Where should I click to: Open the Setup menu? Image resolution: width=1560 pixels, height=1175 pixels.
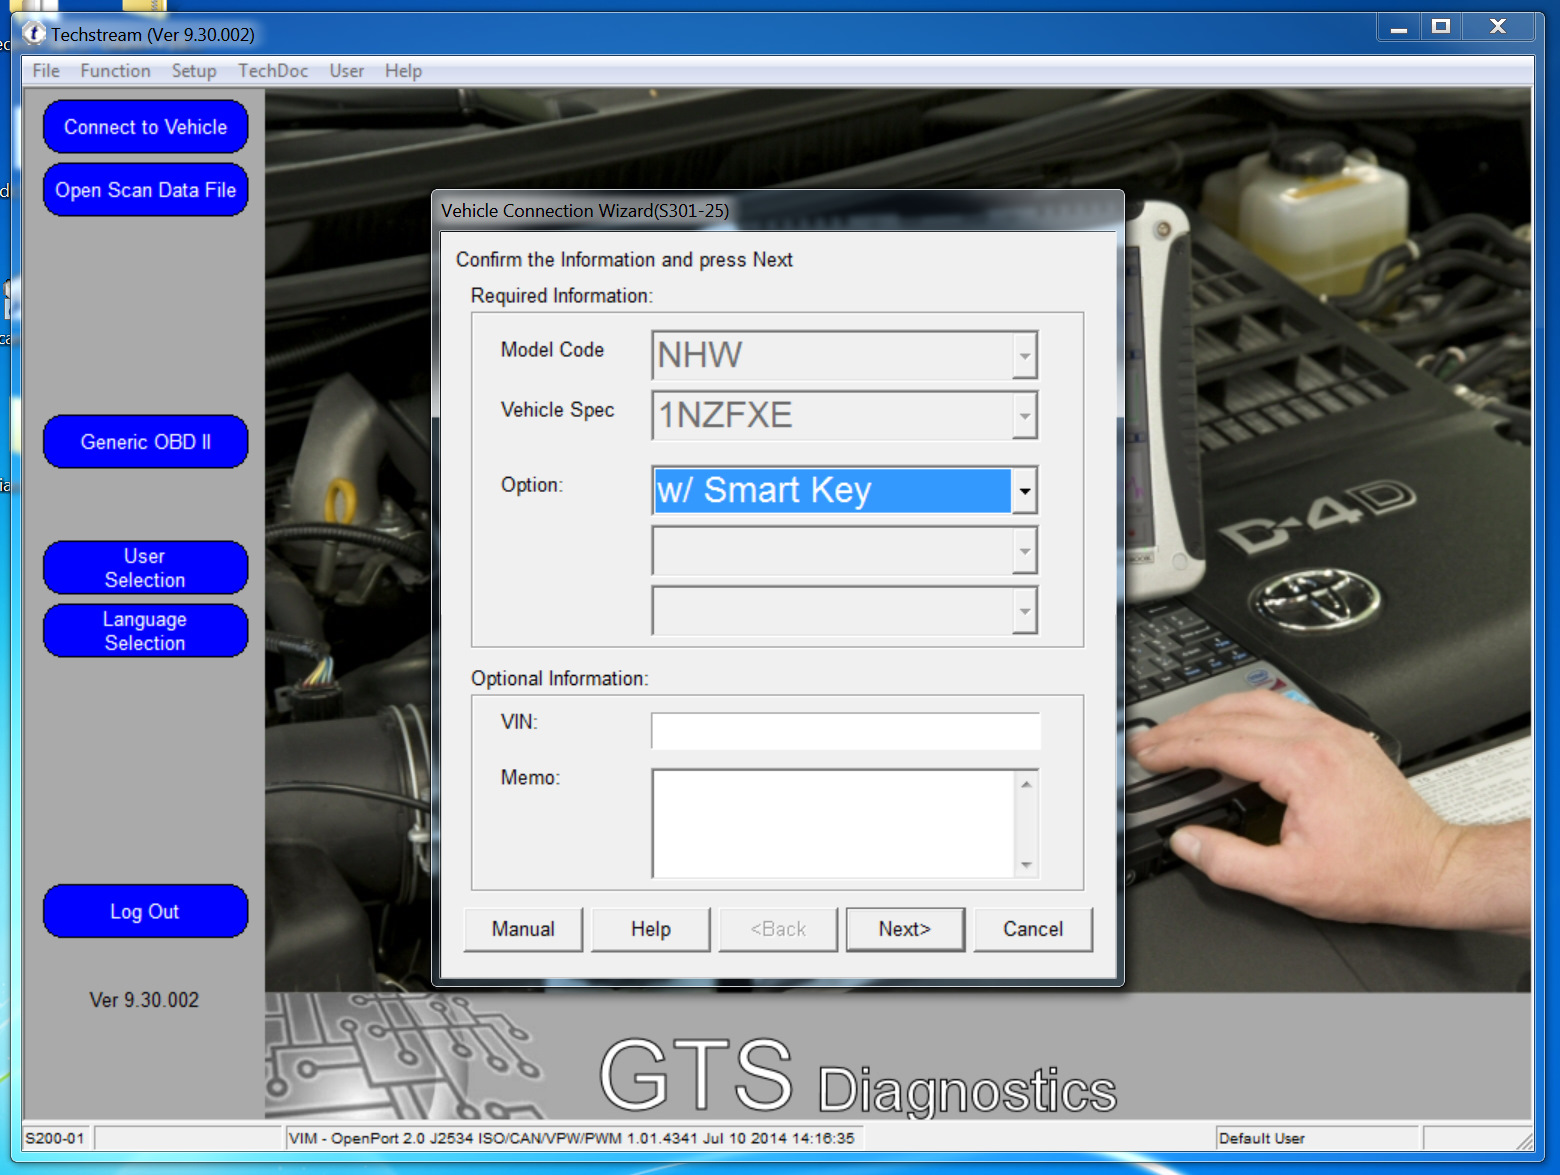click(194, 71)
